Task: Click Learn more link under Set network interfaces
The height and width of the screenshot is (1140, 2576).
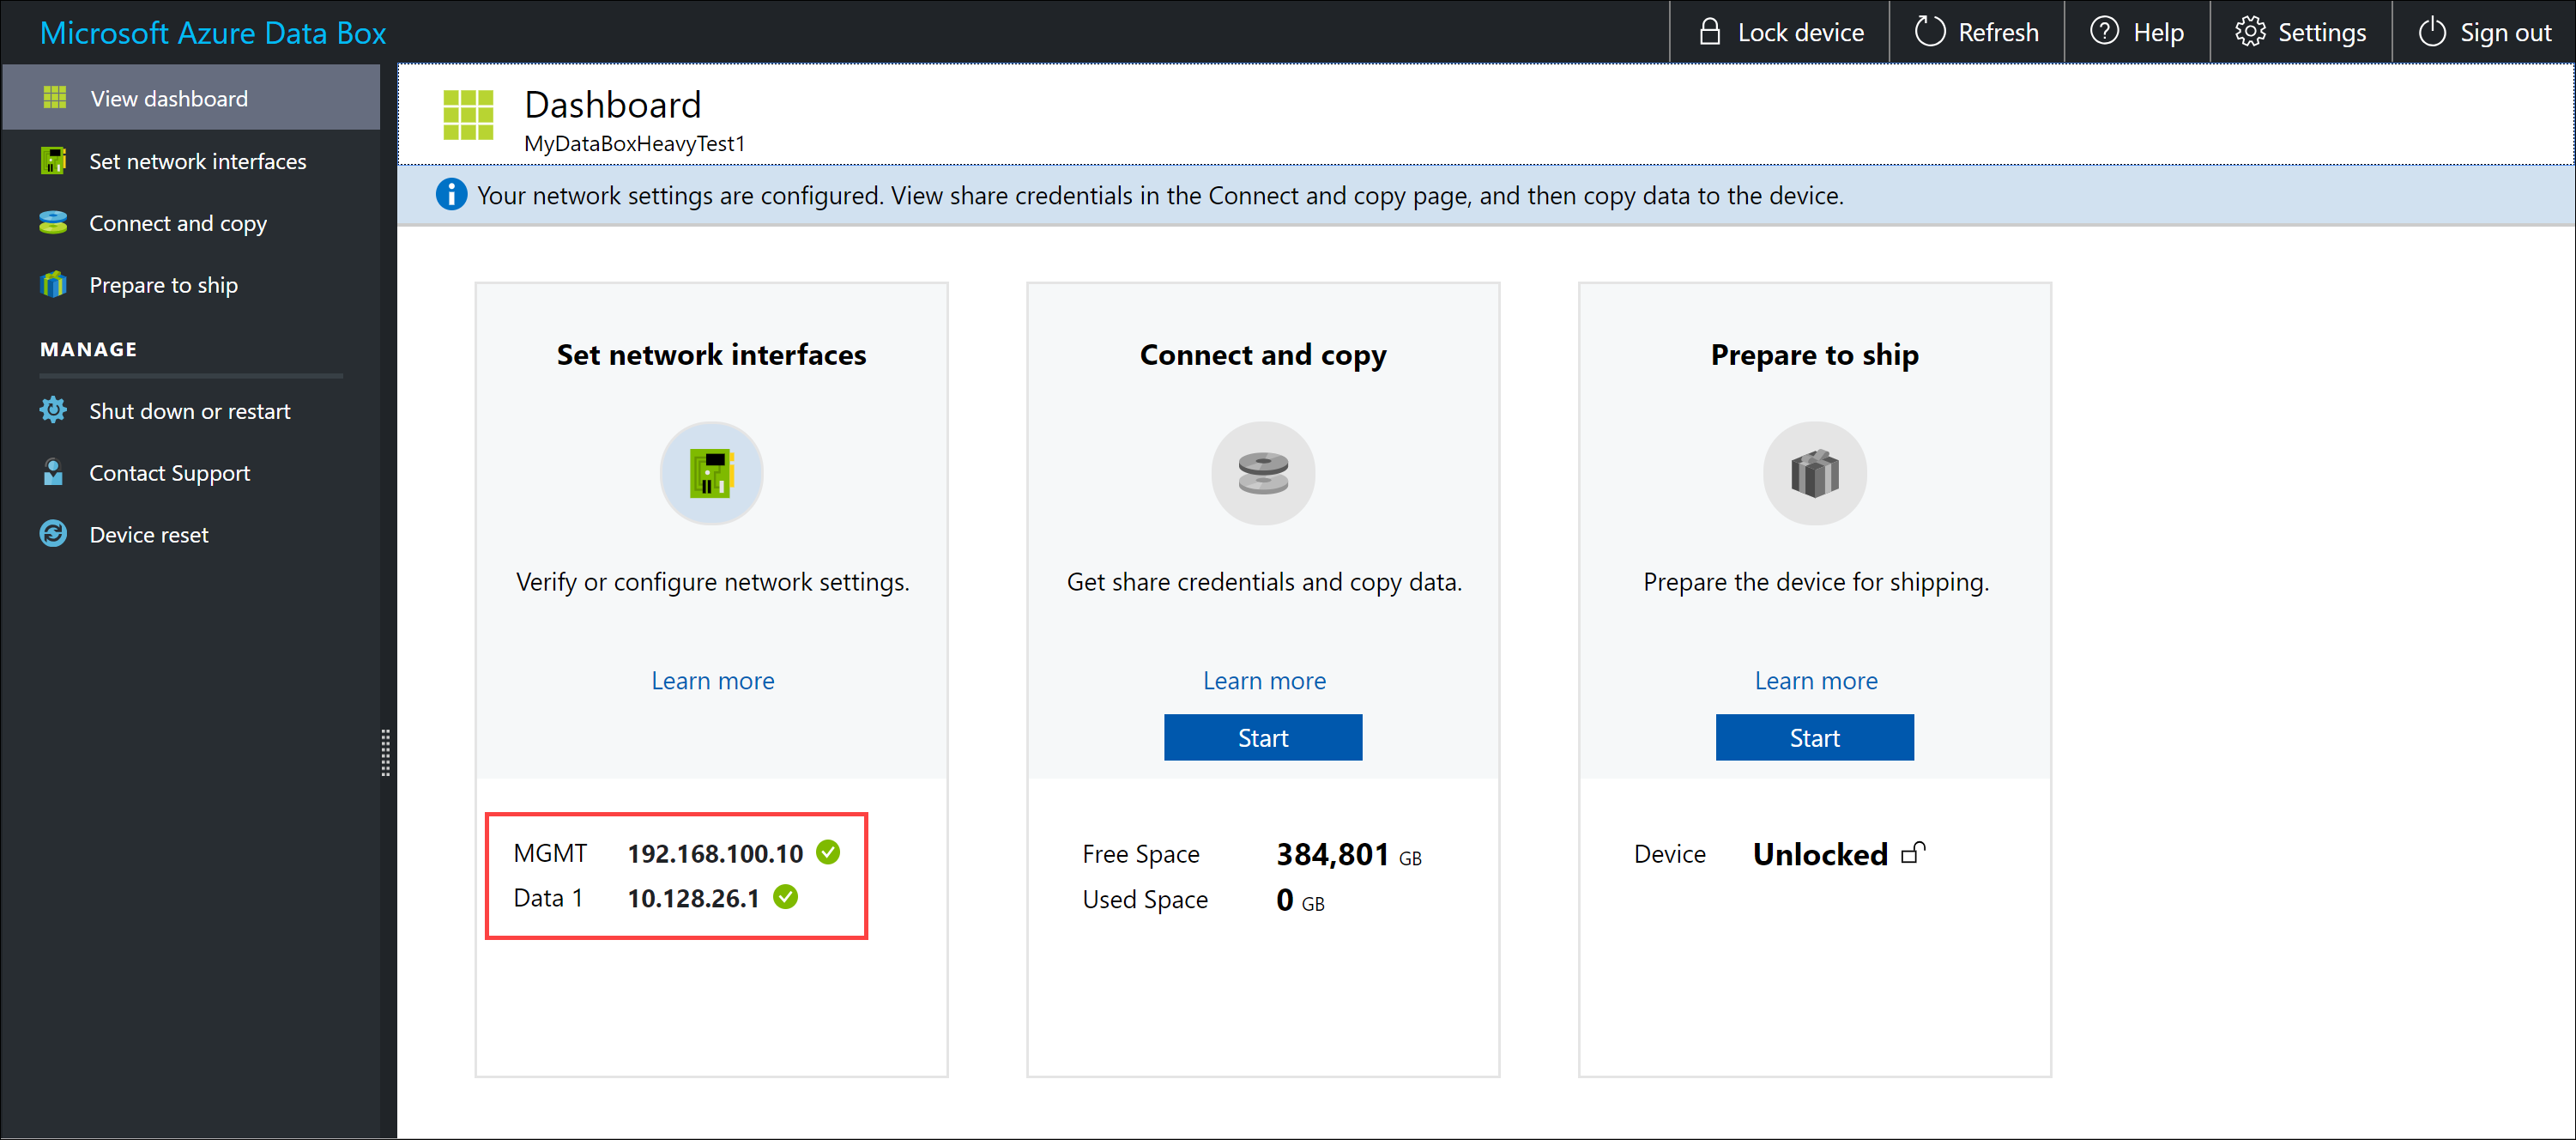Action: point(711,680)
